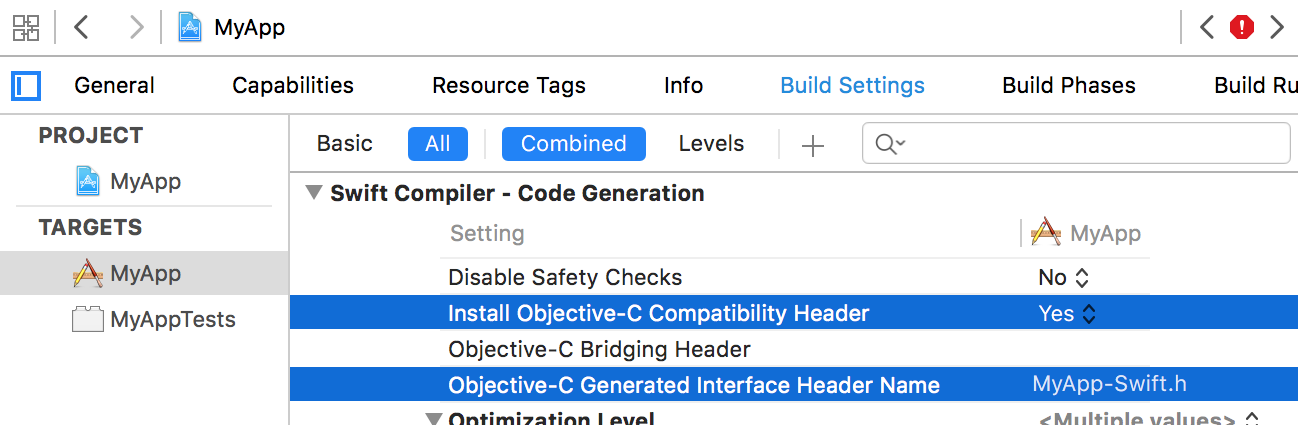Collapse Swift Compiler - Code Generation section

pyautogui.click(x=315, y=193)
